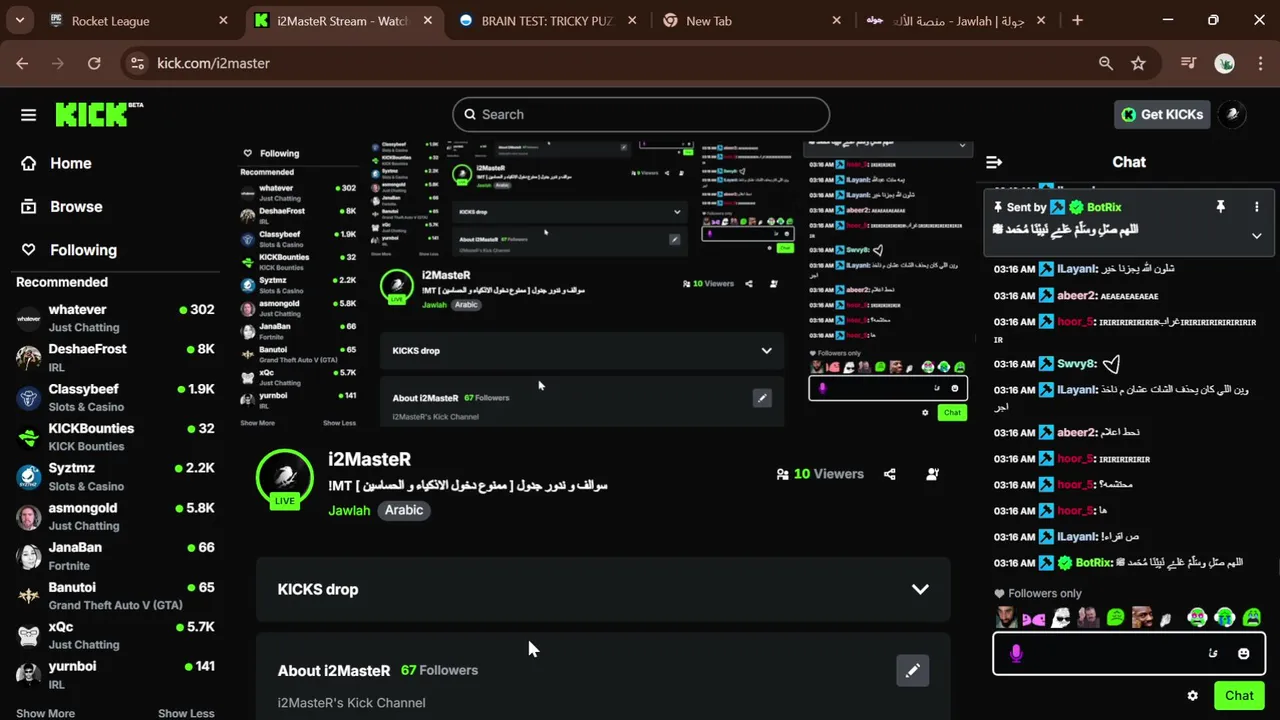Switch to the New Tab tab
The height and width of the screenshot is (720, 1280).
click(752, 21)
